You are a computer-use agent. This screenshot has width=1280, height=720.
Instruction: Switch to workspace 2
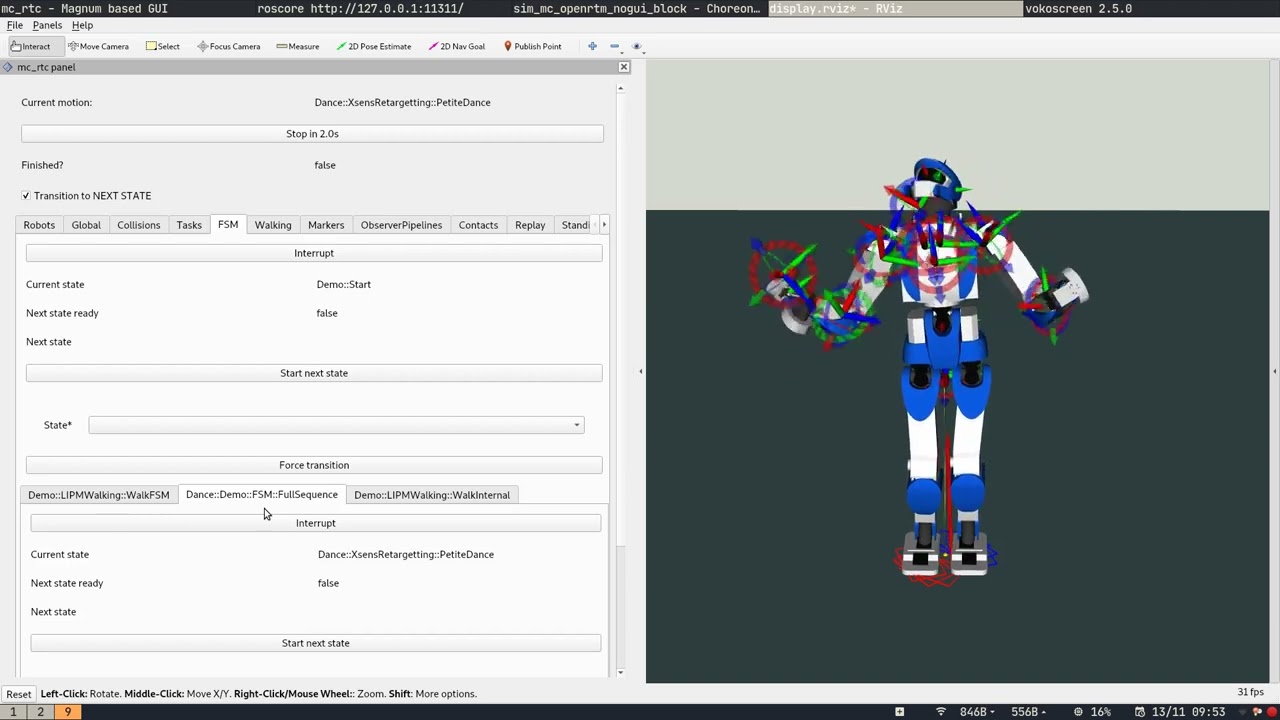[40, 712]
